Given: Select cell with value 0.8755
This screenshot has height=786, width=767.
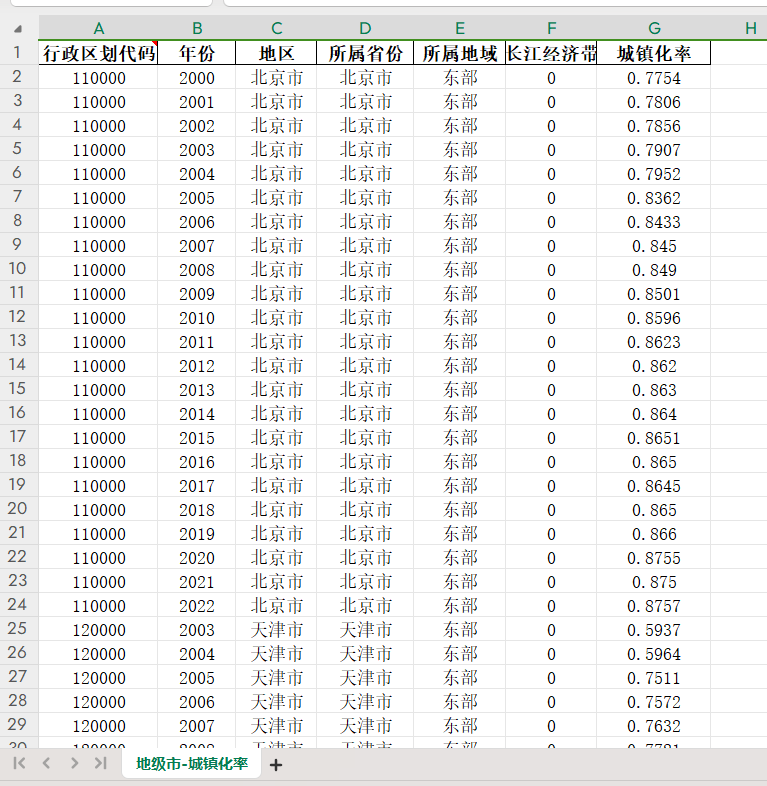Looking at the screenshot, I should pos(654,558).
